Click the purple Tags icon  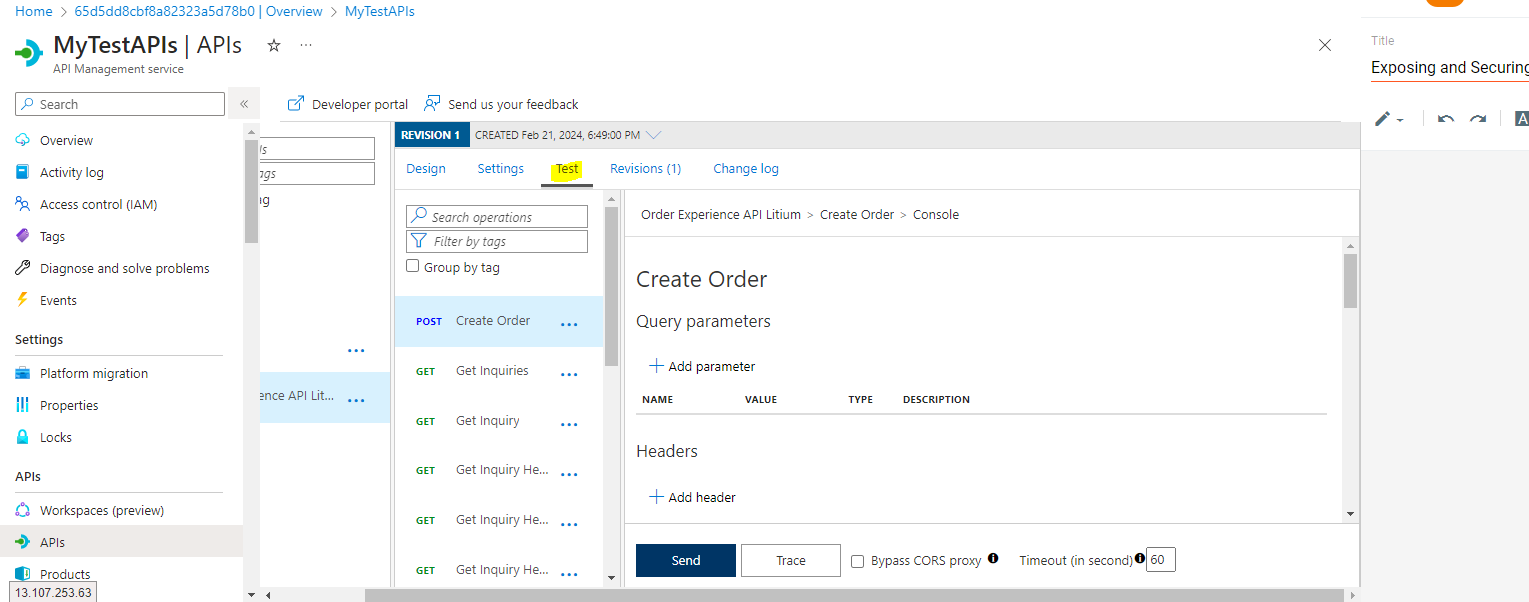pos(23,237)
